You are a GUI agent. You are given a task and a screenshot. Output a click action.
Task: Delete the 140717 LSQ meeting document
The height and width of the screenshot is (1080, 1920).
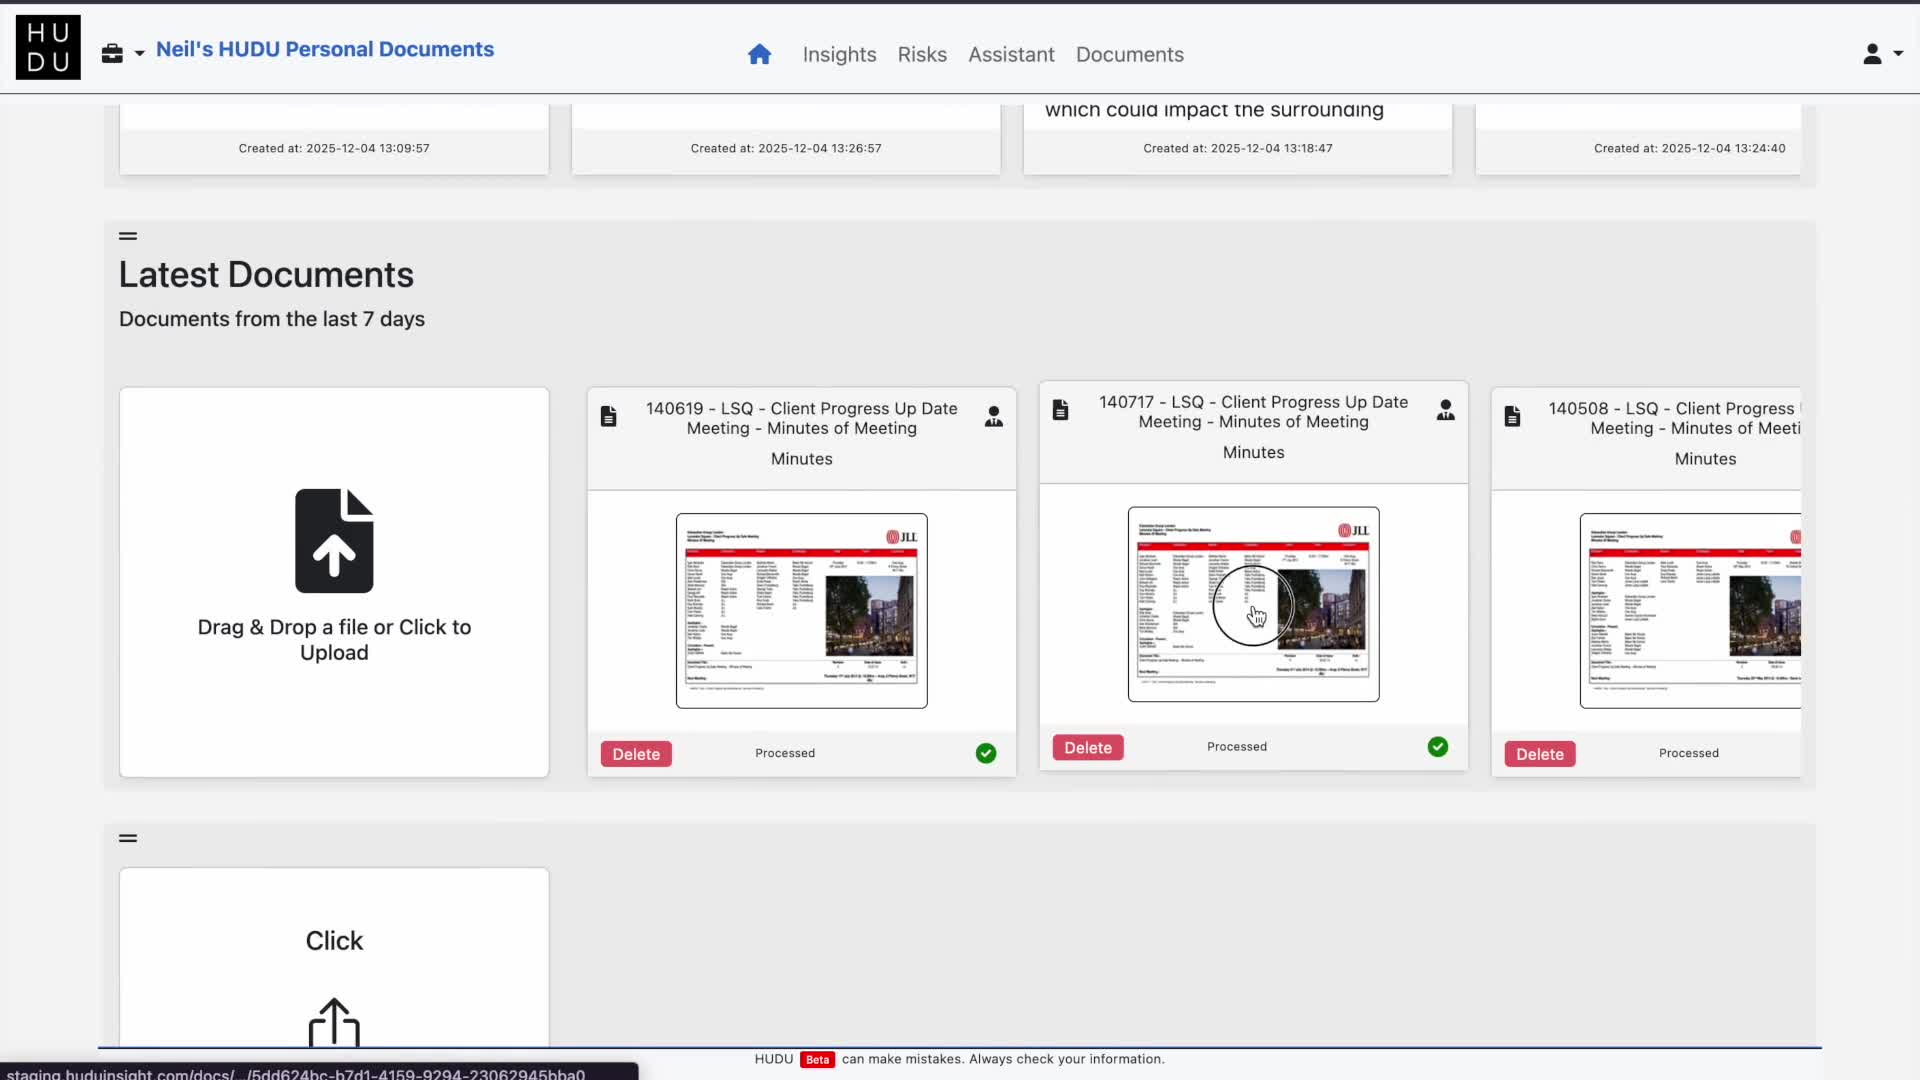[x=1087, y=747]
